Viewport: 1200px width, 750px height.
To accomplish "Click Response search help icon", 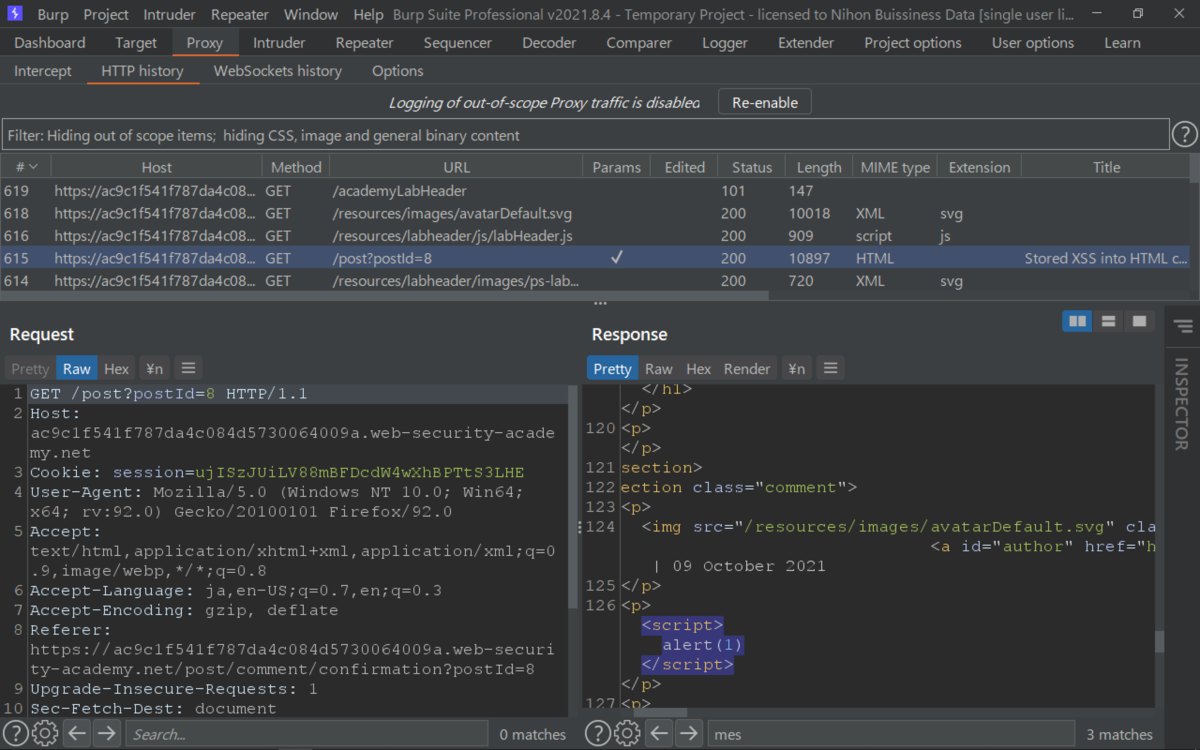I will click(x=597, y=734).
